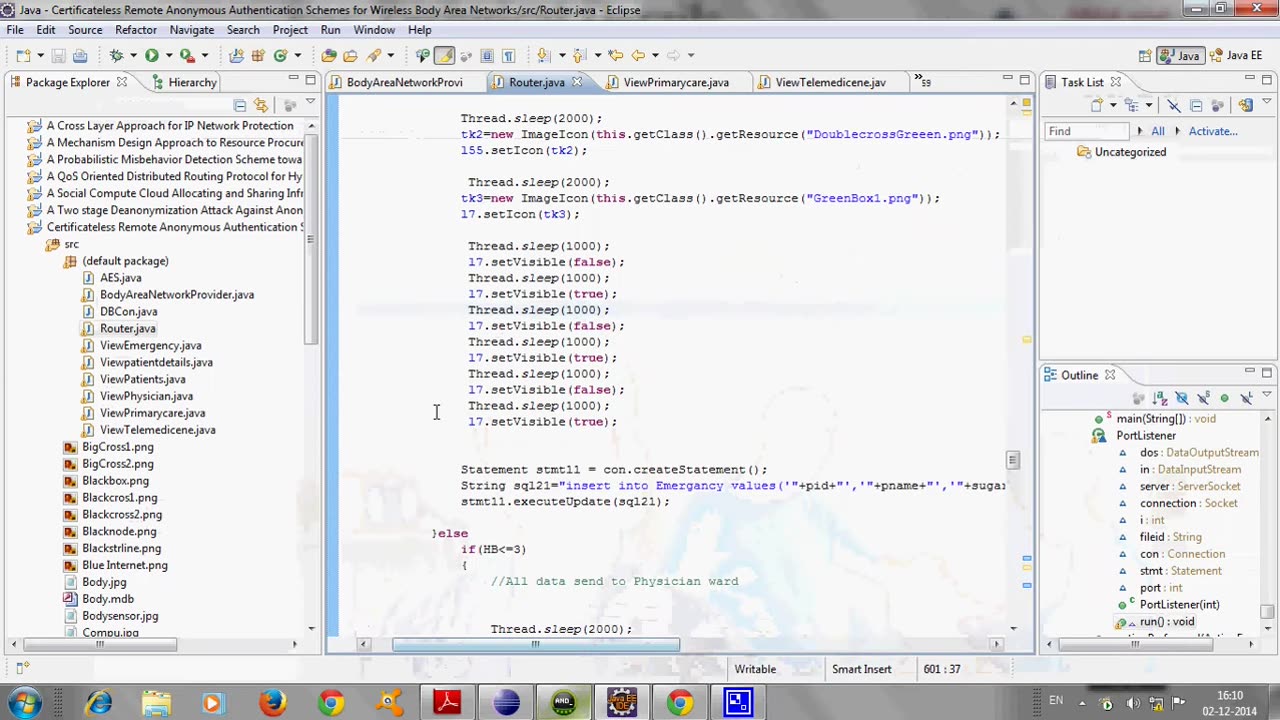Open the Project menu
Screen dimensions: 1280x720
coord(290,30)
